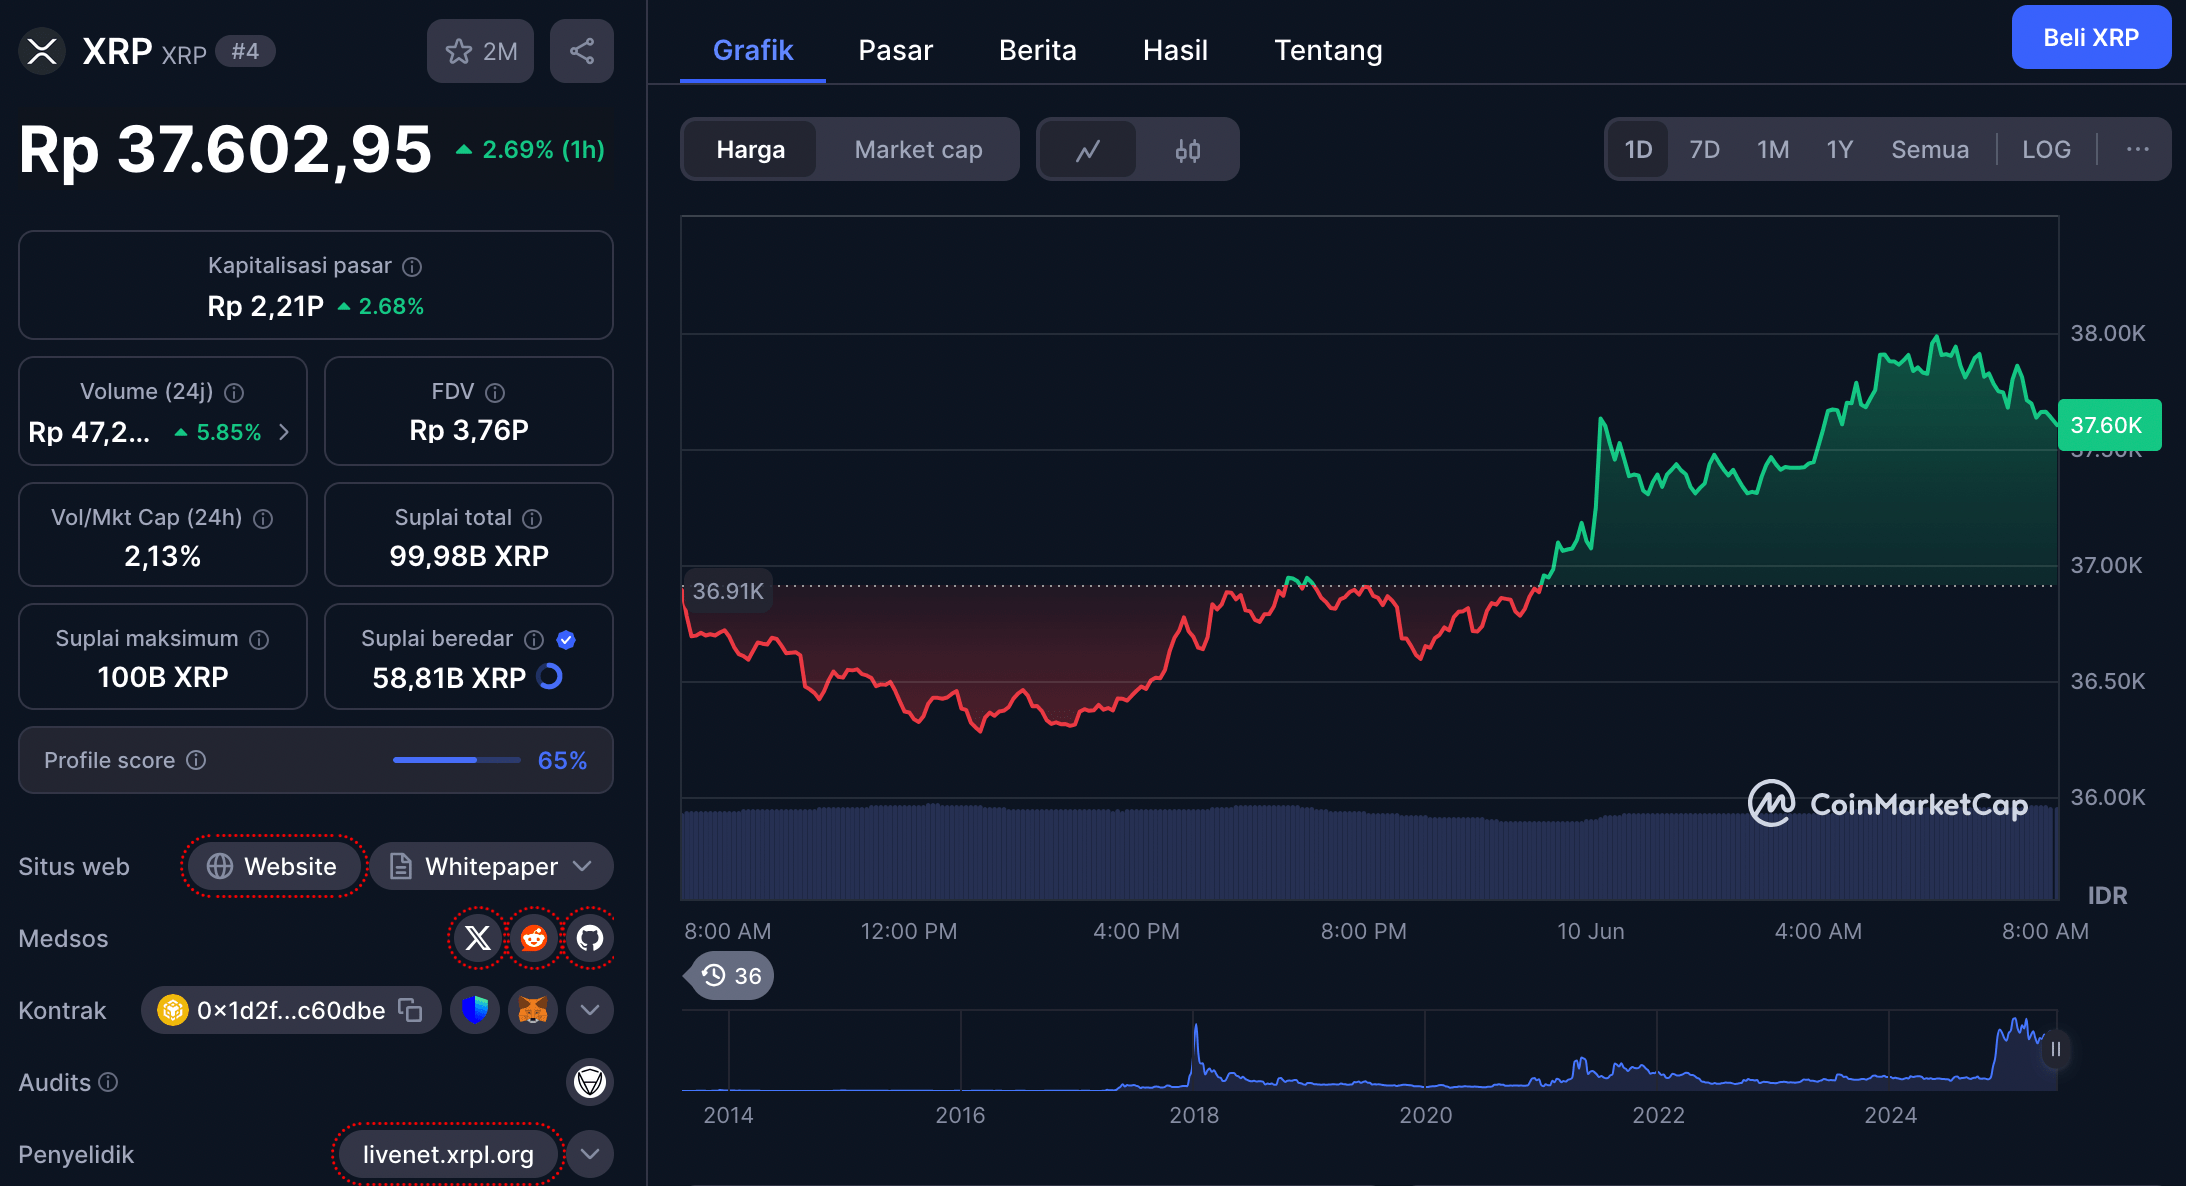2186x1186 pixels.
Task: Open the GitHub social link
Action: click(x=590, y=938)
